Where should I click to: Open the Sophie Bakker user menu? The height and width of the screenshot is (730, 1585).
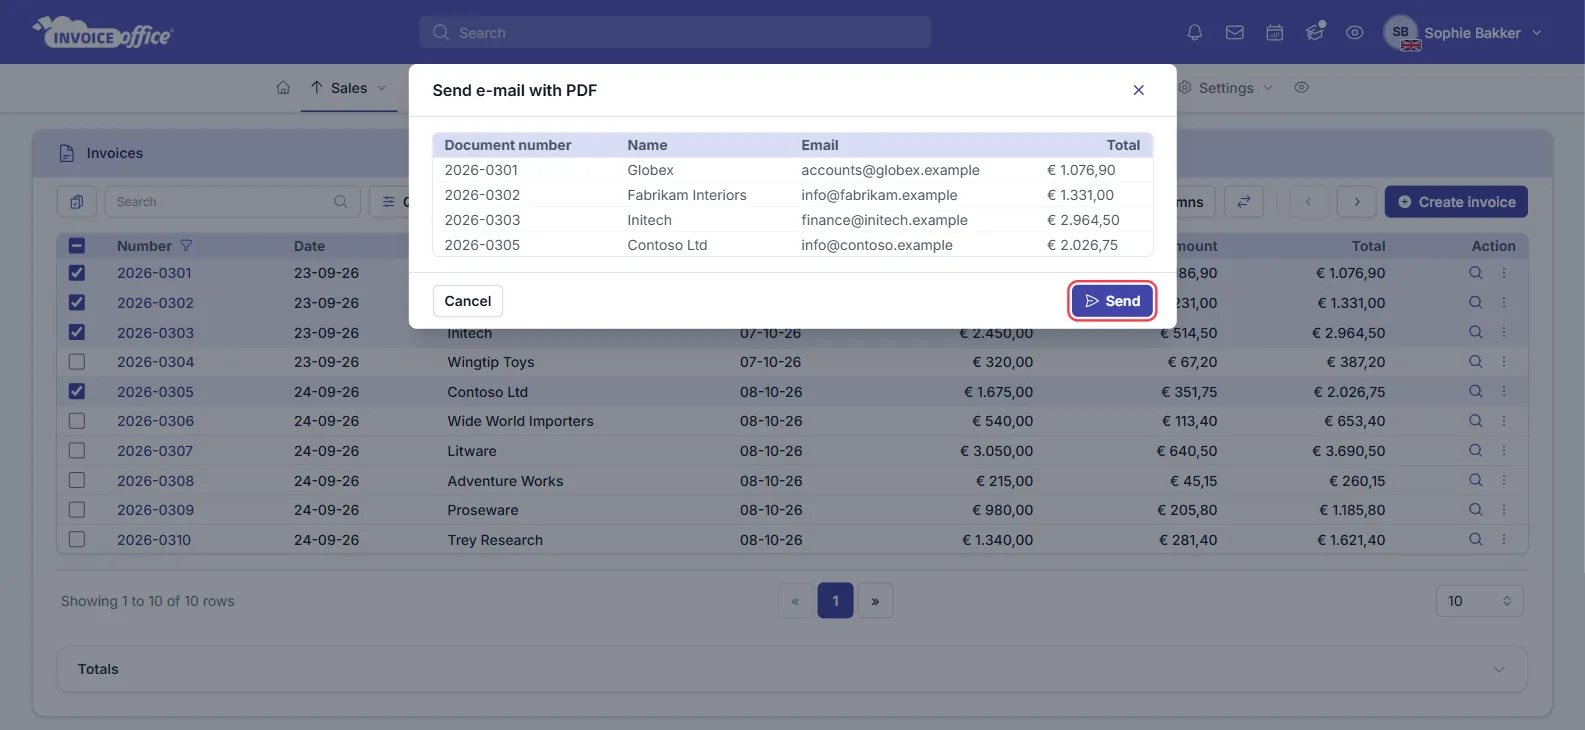tap(1463, 33)
